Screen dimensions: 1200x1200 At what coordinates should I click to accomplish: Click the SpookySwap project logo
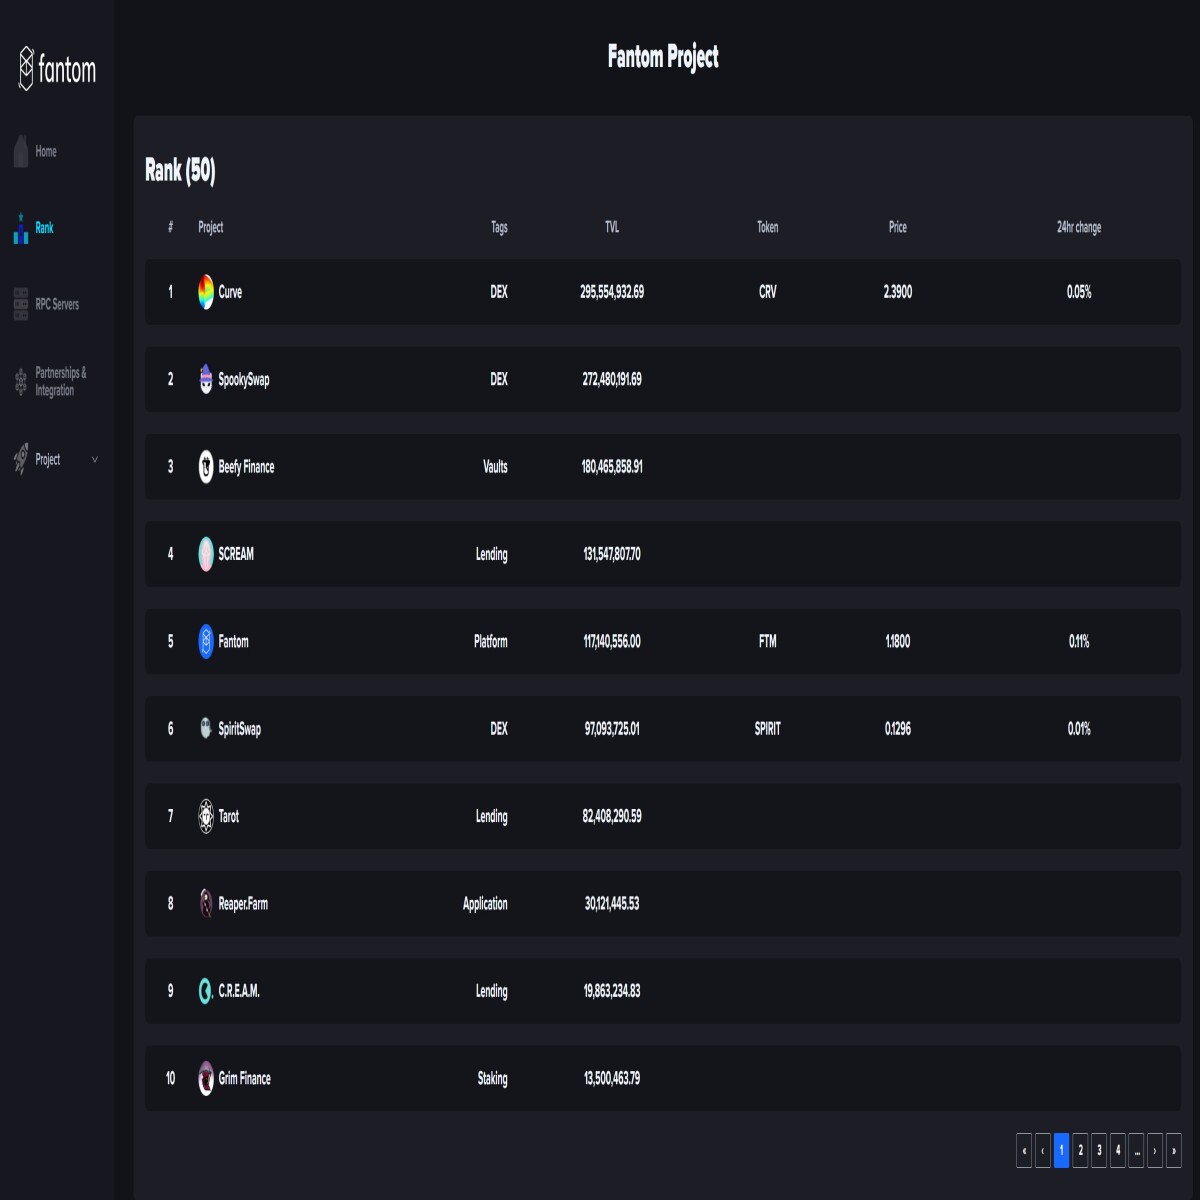205,379
